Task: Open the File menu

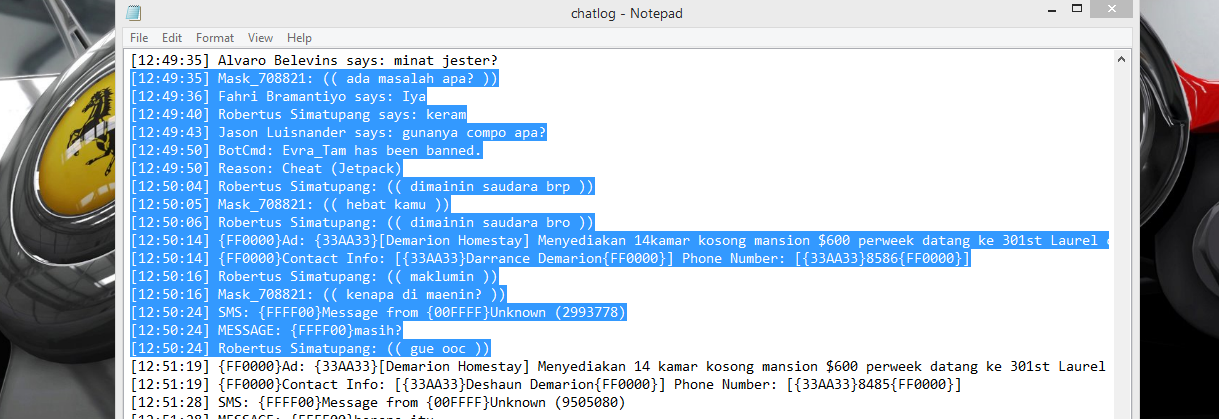Action: point(139,38)
